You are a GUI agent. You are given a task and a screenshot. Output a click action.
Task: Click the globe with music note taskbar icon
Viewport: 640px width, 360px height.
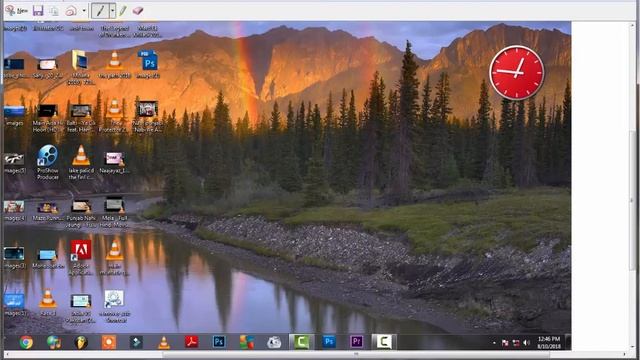tap(53, 342)
